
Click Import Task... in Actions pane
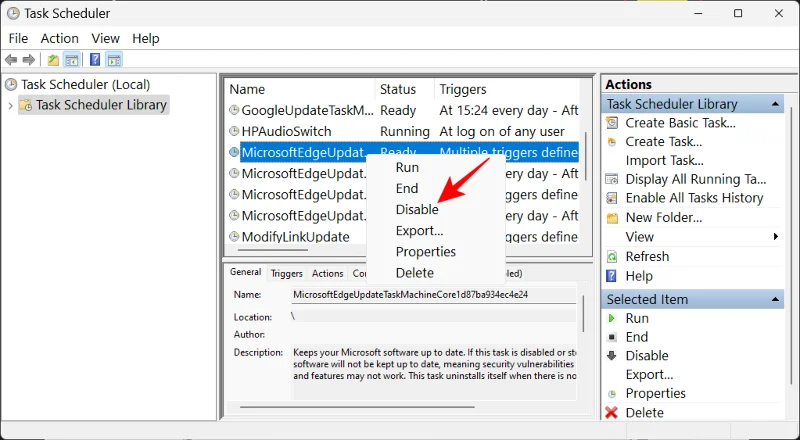pyautogui.click(x=664, y=160)
